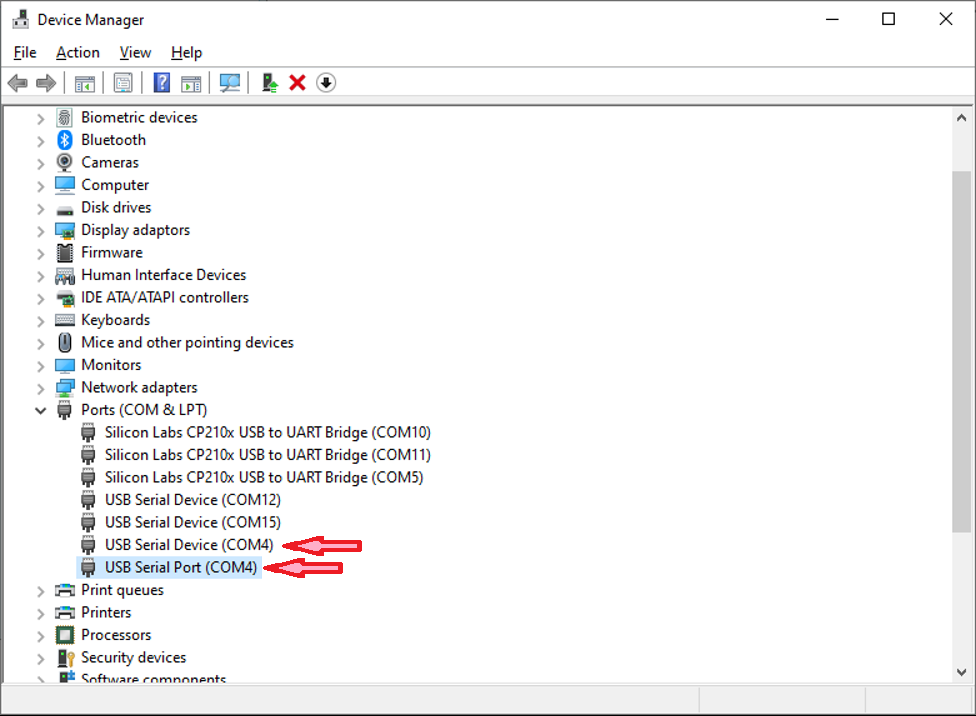The width and height of the screenshot is (976, 716).
Task: Click Update device driver toolbar icon
Action: point(269,83)
